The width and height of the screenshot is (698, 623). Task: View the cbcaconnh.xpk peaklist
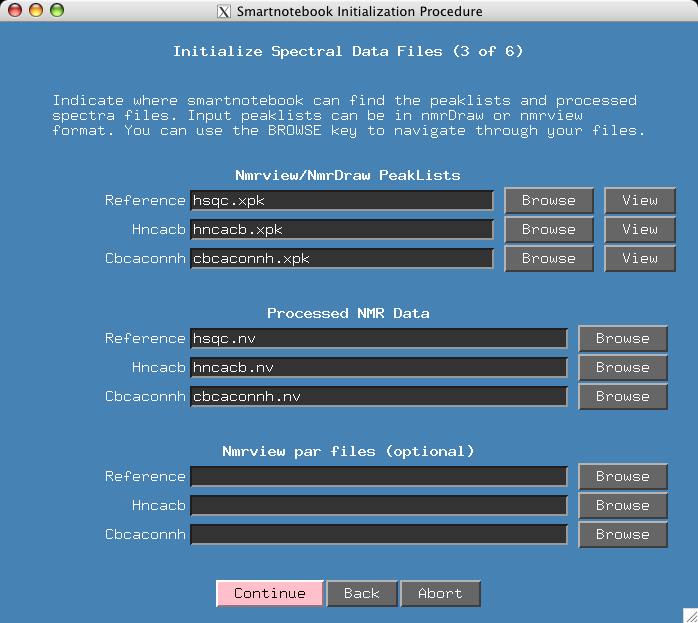click(639, 258)
